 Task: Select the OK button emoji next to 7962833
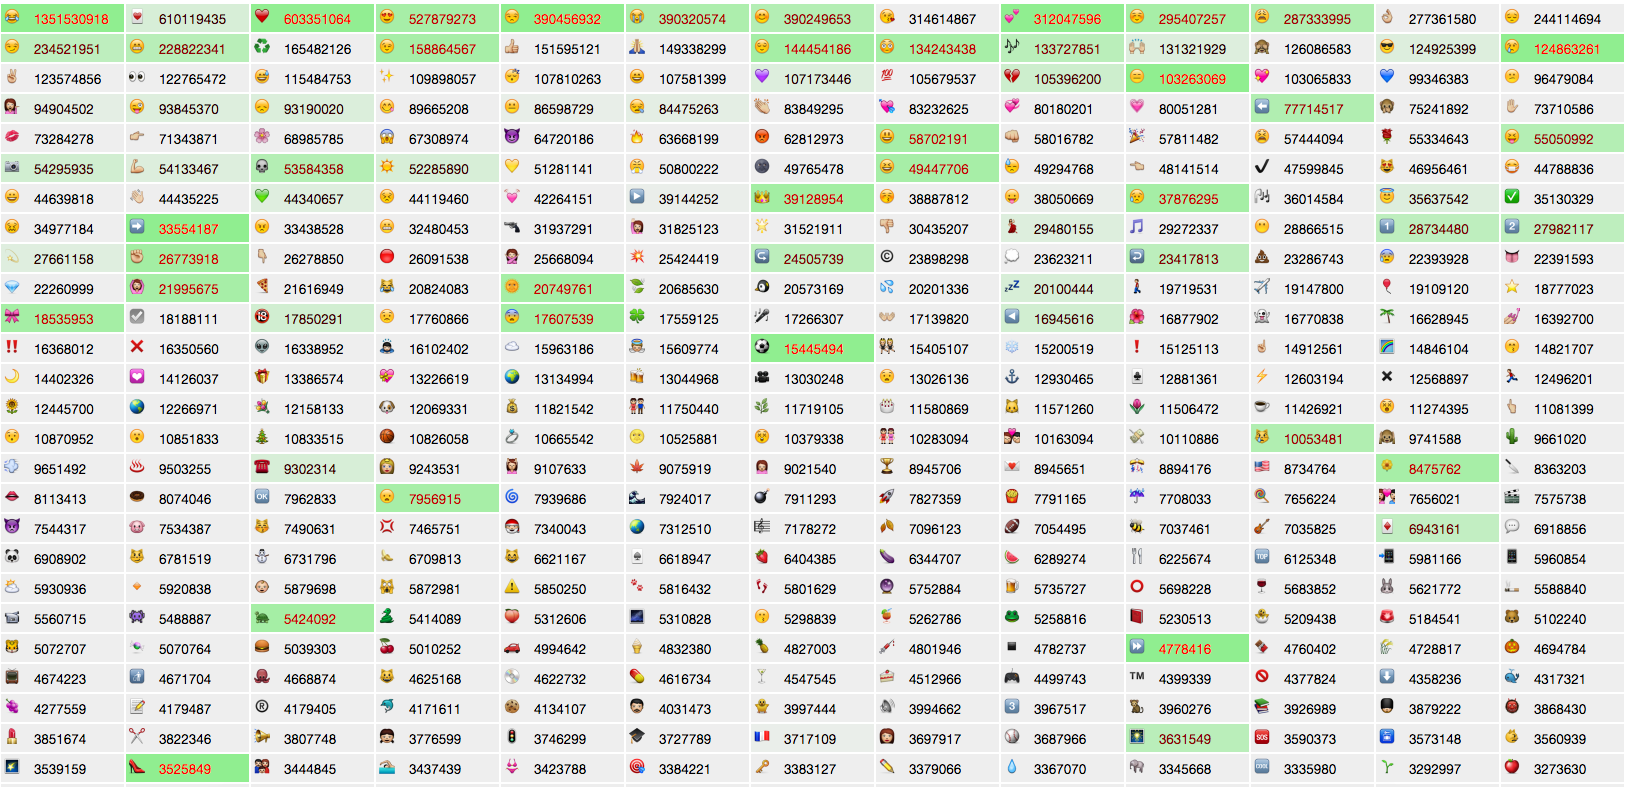[262, 497]
